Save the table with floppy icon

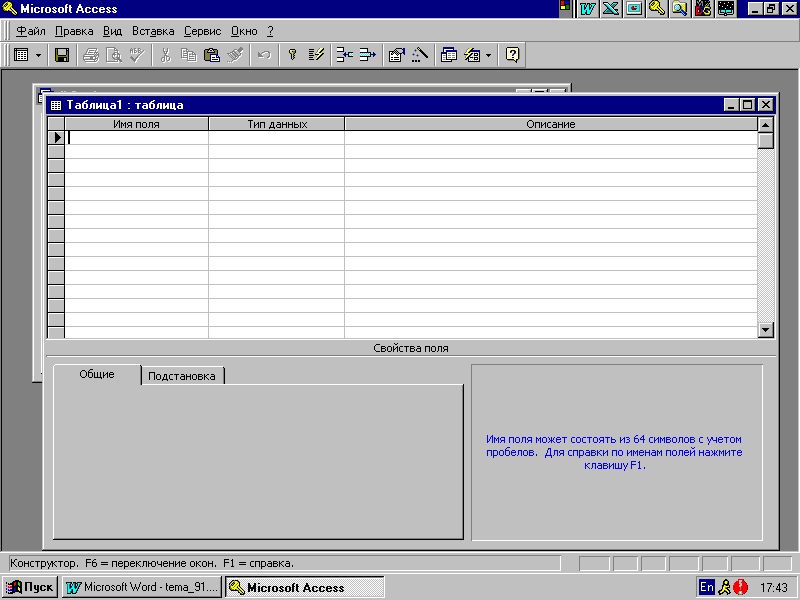(x=62, y=55)
